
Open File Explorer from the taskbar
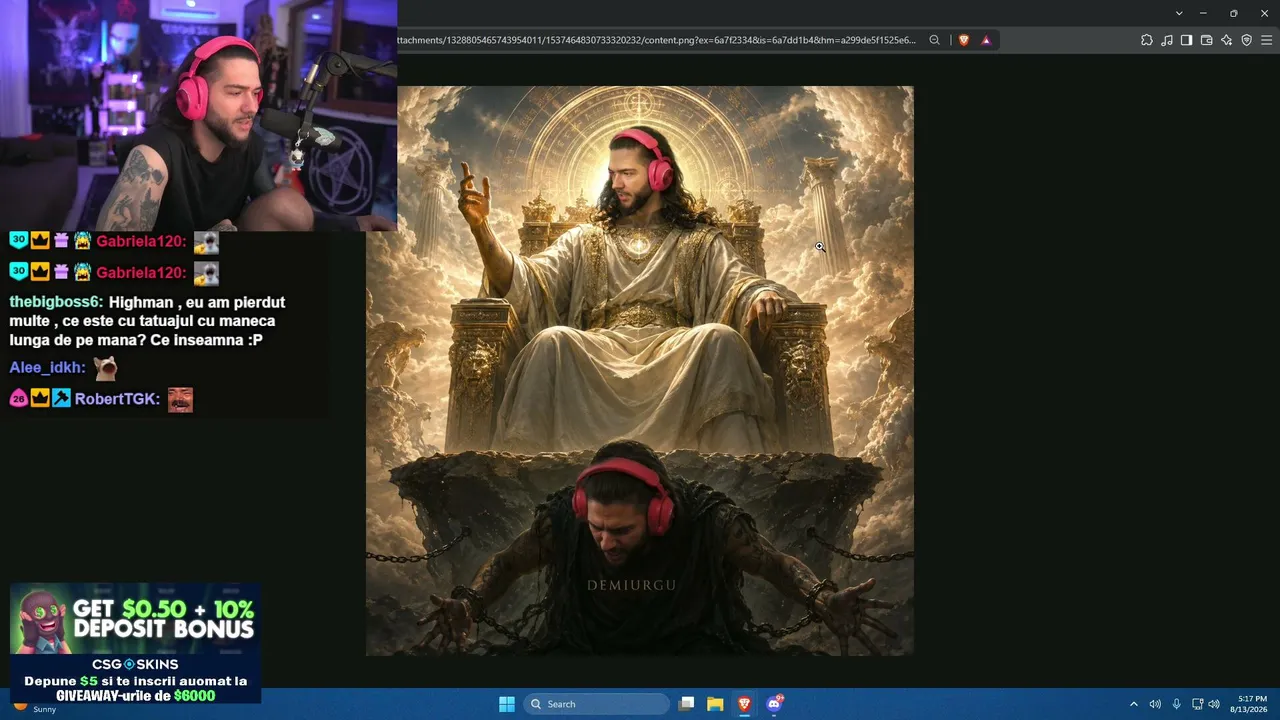coord(715,704)
